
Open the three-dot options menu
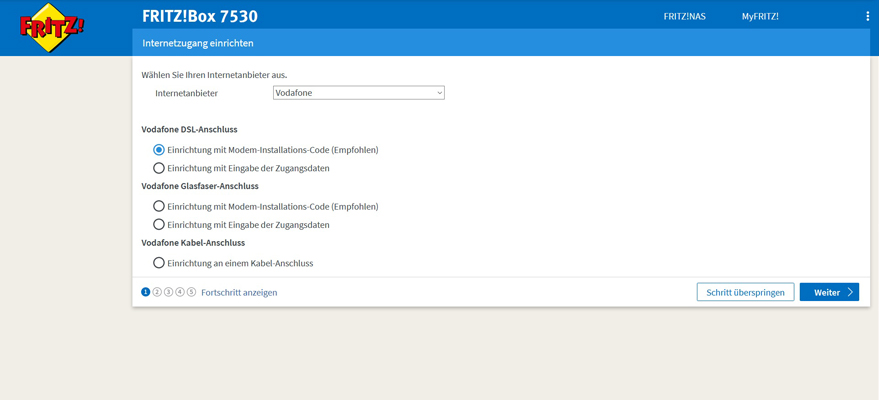click(x=867, y=16)
